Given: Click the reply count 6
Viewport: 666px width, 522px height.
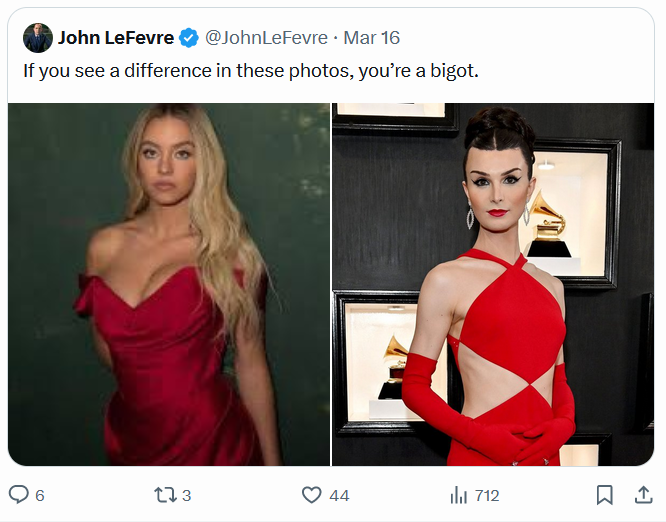Looking at the screenshot, I should coord(40,495).
